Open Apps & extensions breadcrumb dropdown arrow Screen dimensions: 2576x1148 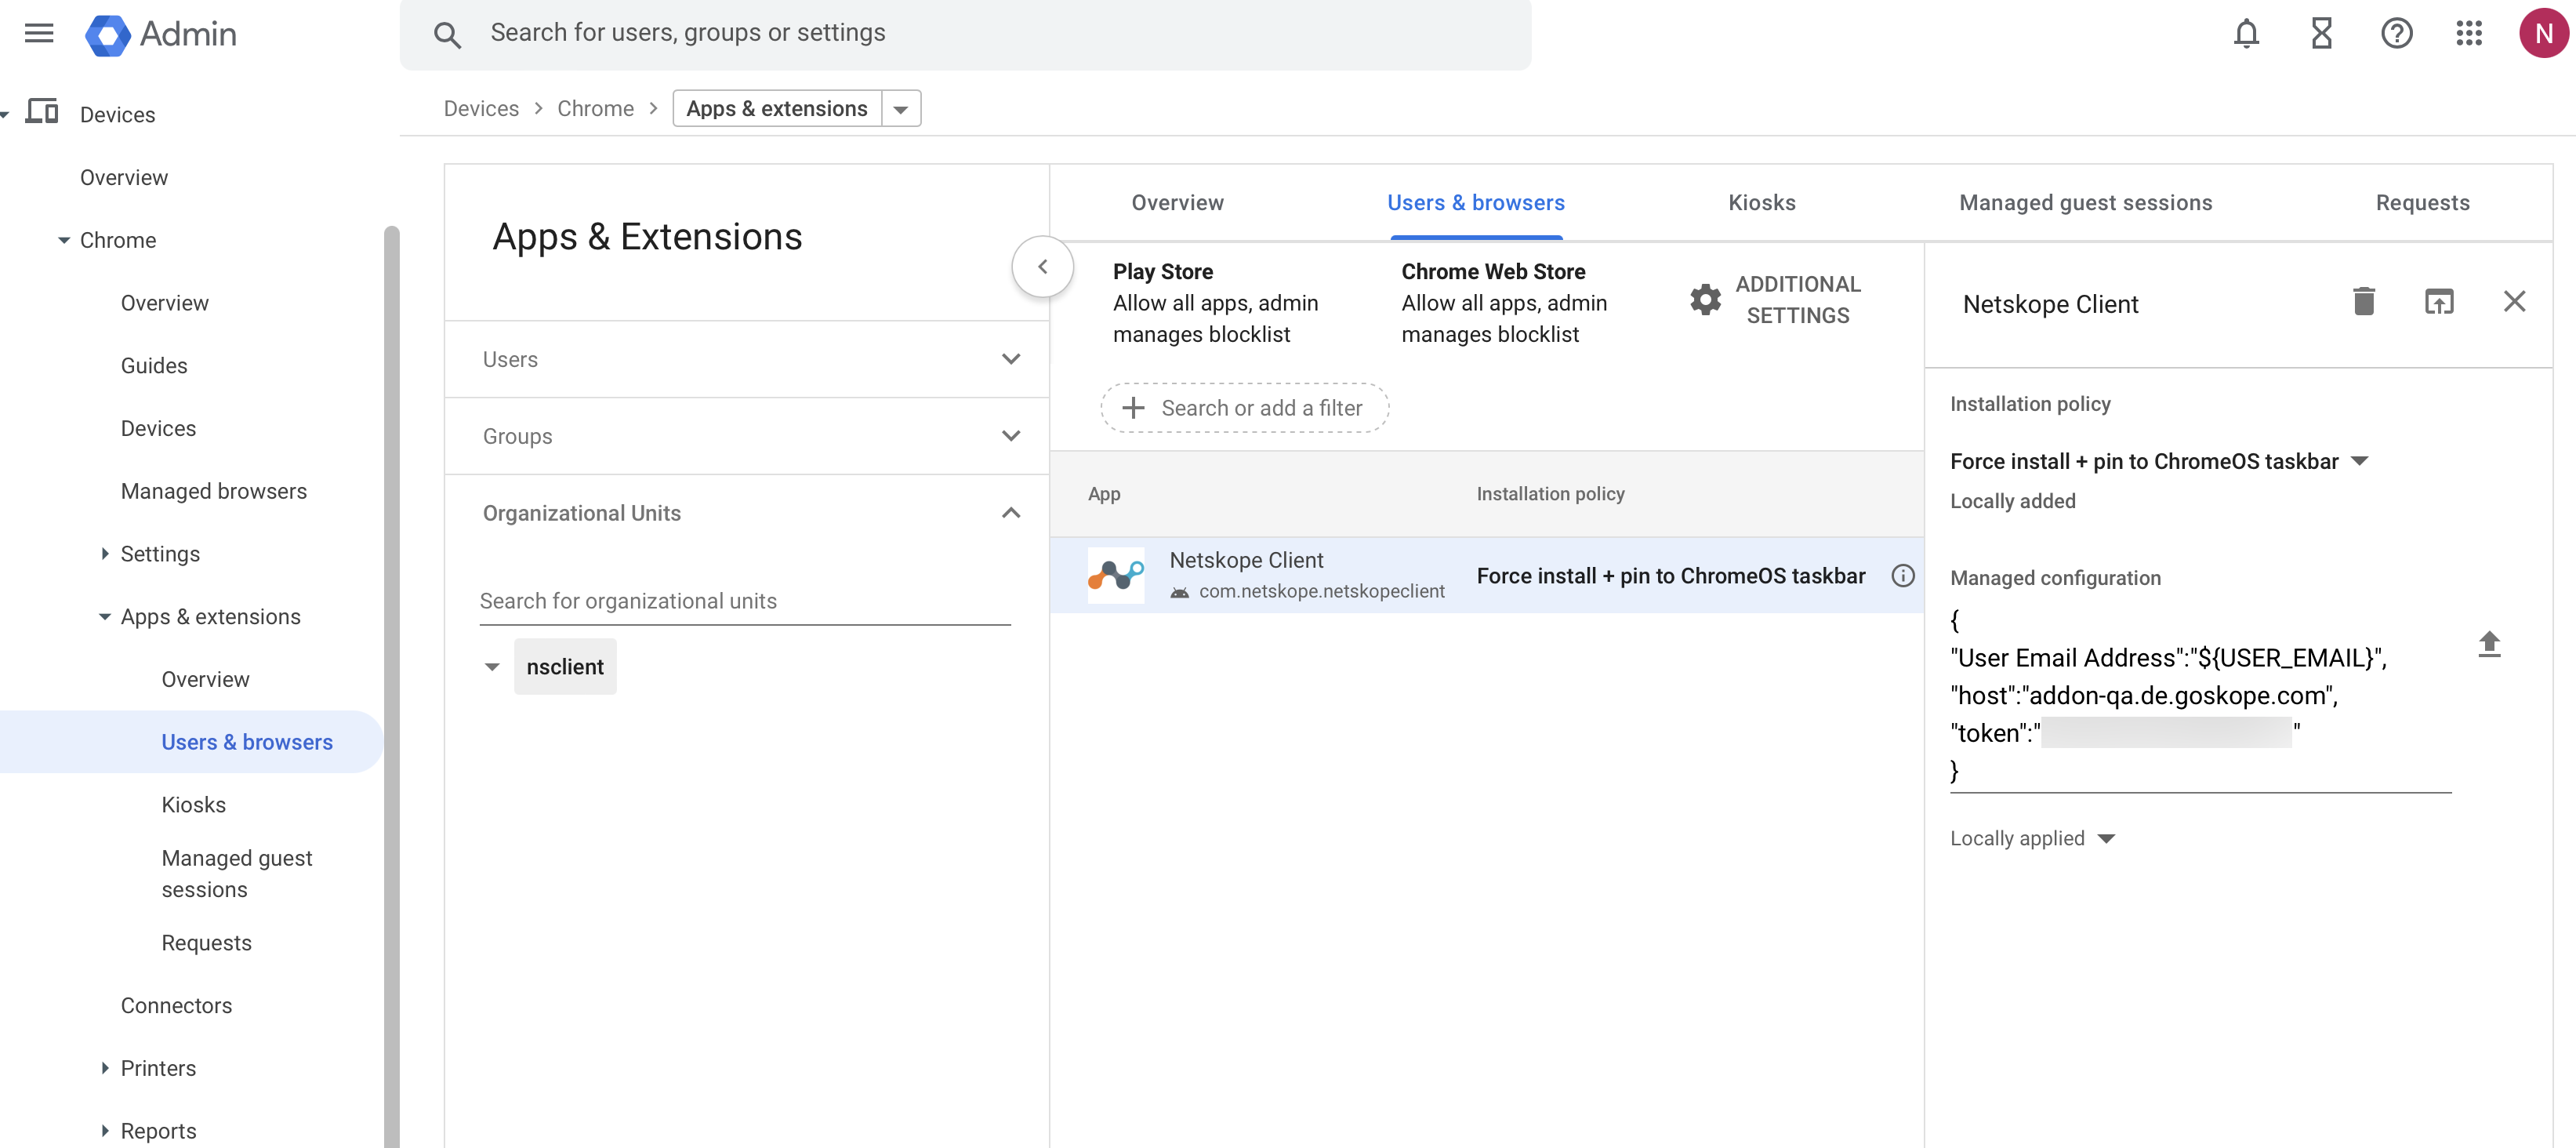point(900,109)
